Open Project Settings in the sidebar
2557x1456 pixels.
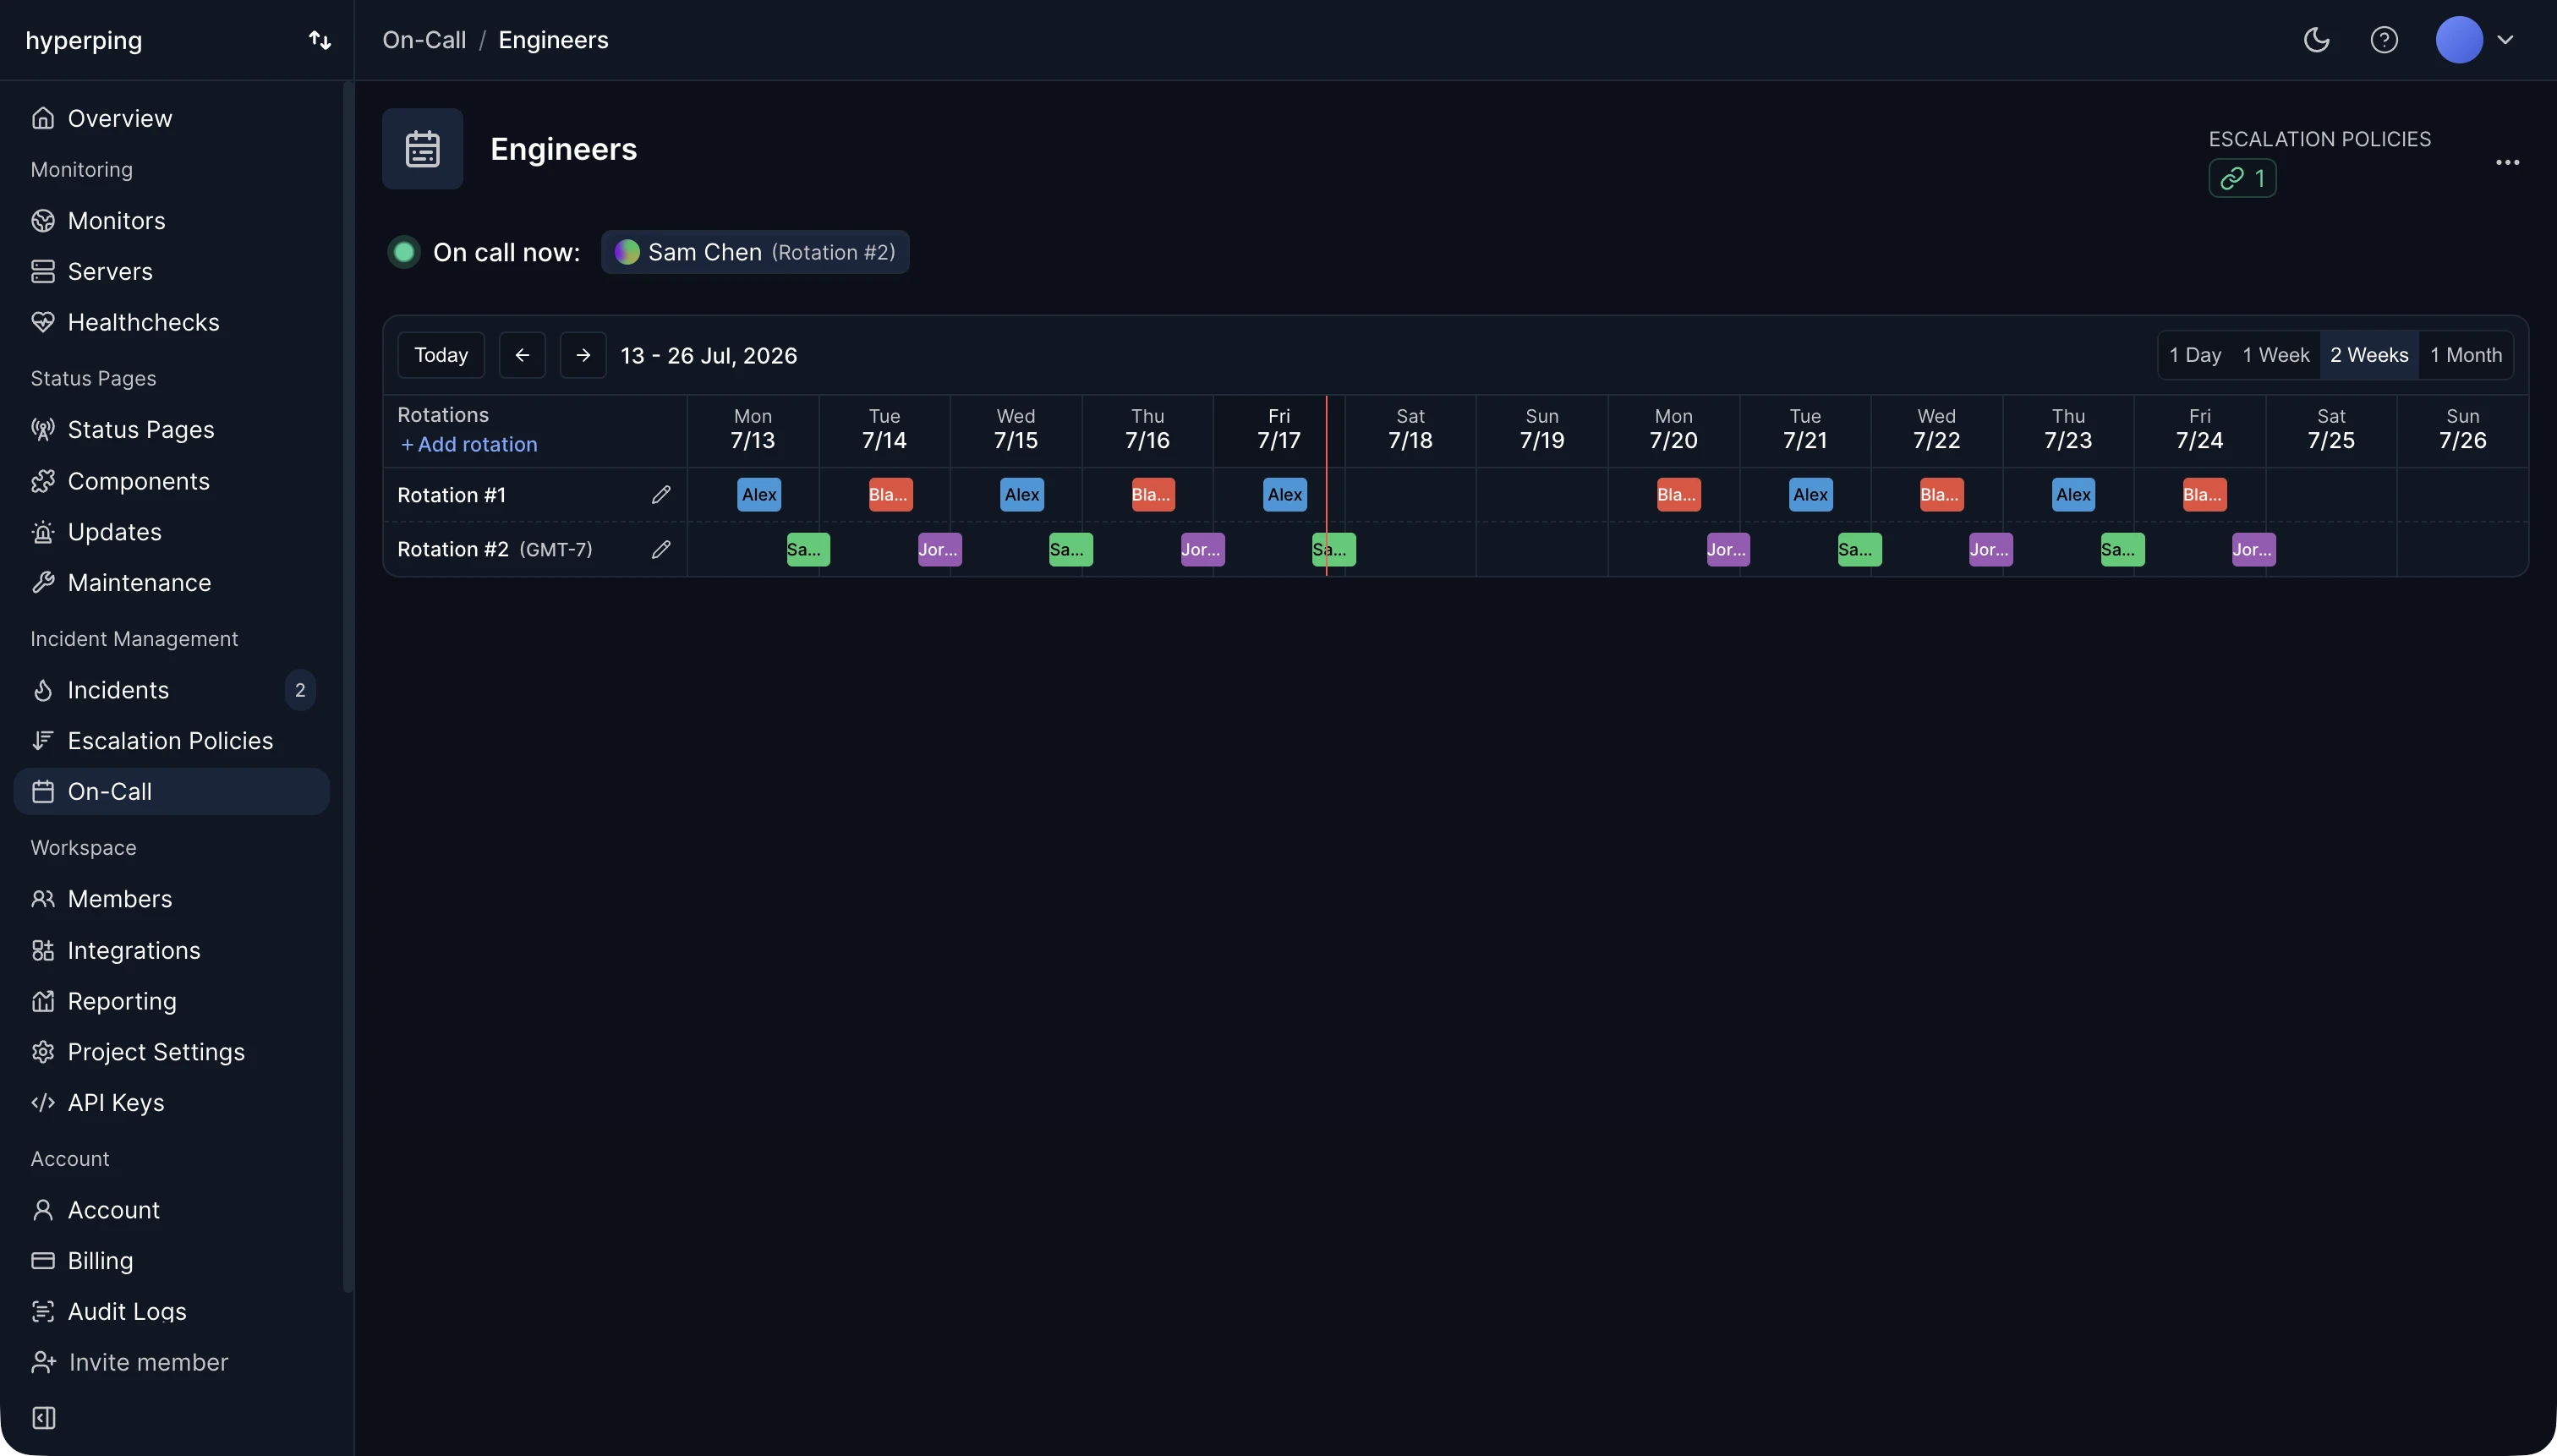tap(172, 1052)
